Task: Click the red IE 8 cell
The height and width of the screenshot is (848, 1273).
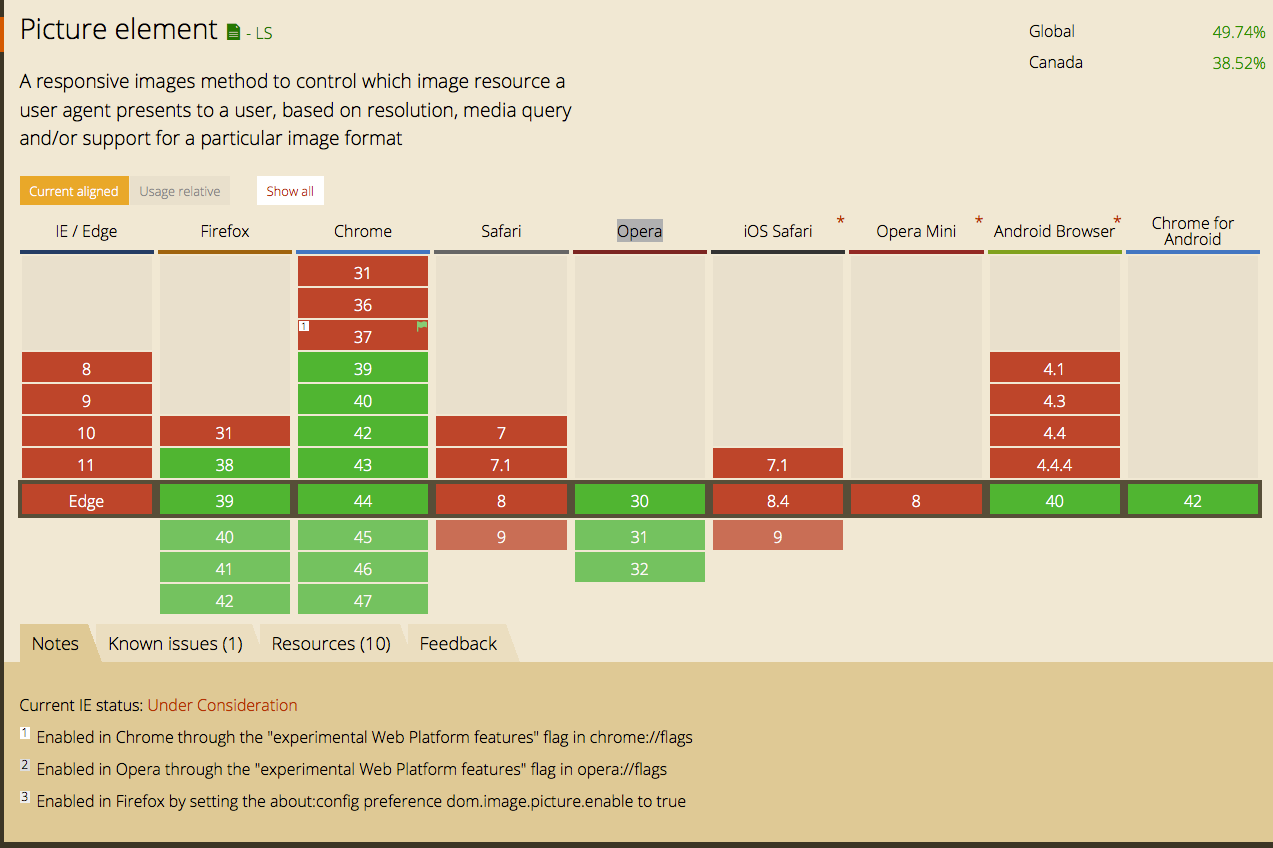Action: pyautogui.click(x=87, y=368)
